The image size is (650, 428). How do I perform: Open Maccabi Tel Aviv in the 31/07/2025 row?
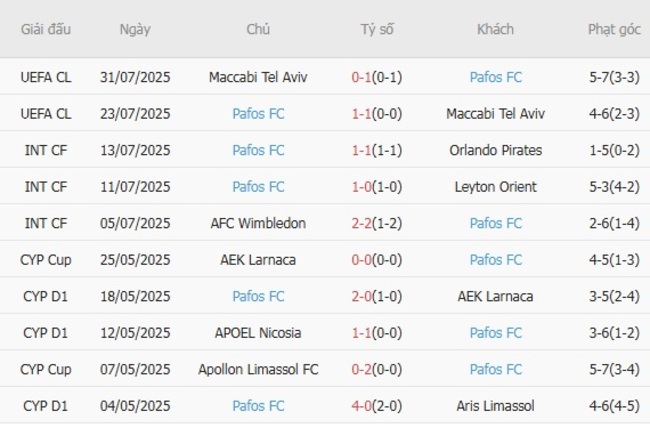[258, 77]
